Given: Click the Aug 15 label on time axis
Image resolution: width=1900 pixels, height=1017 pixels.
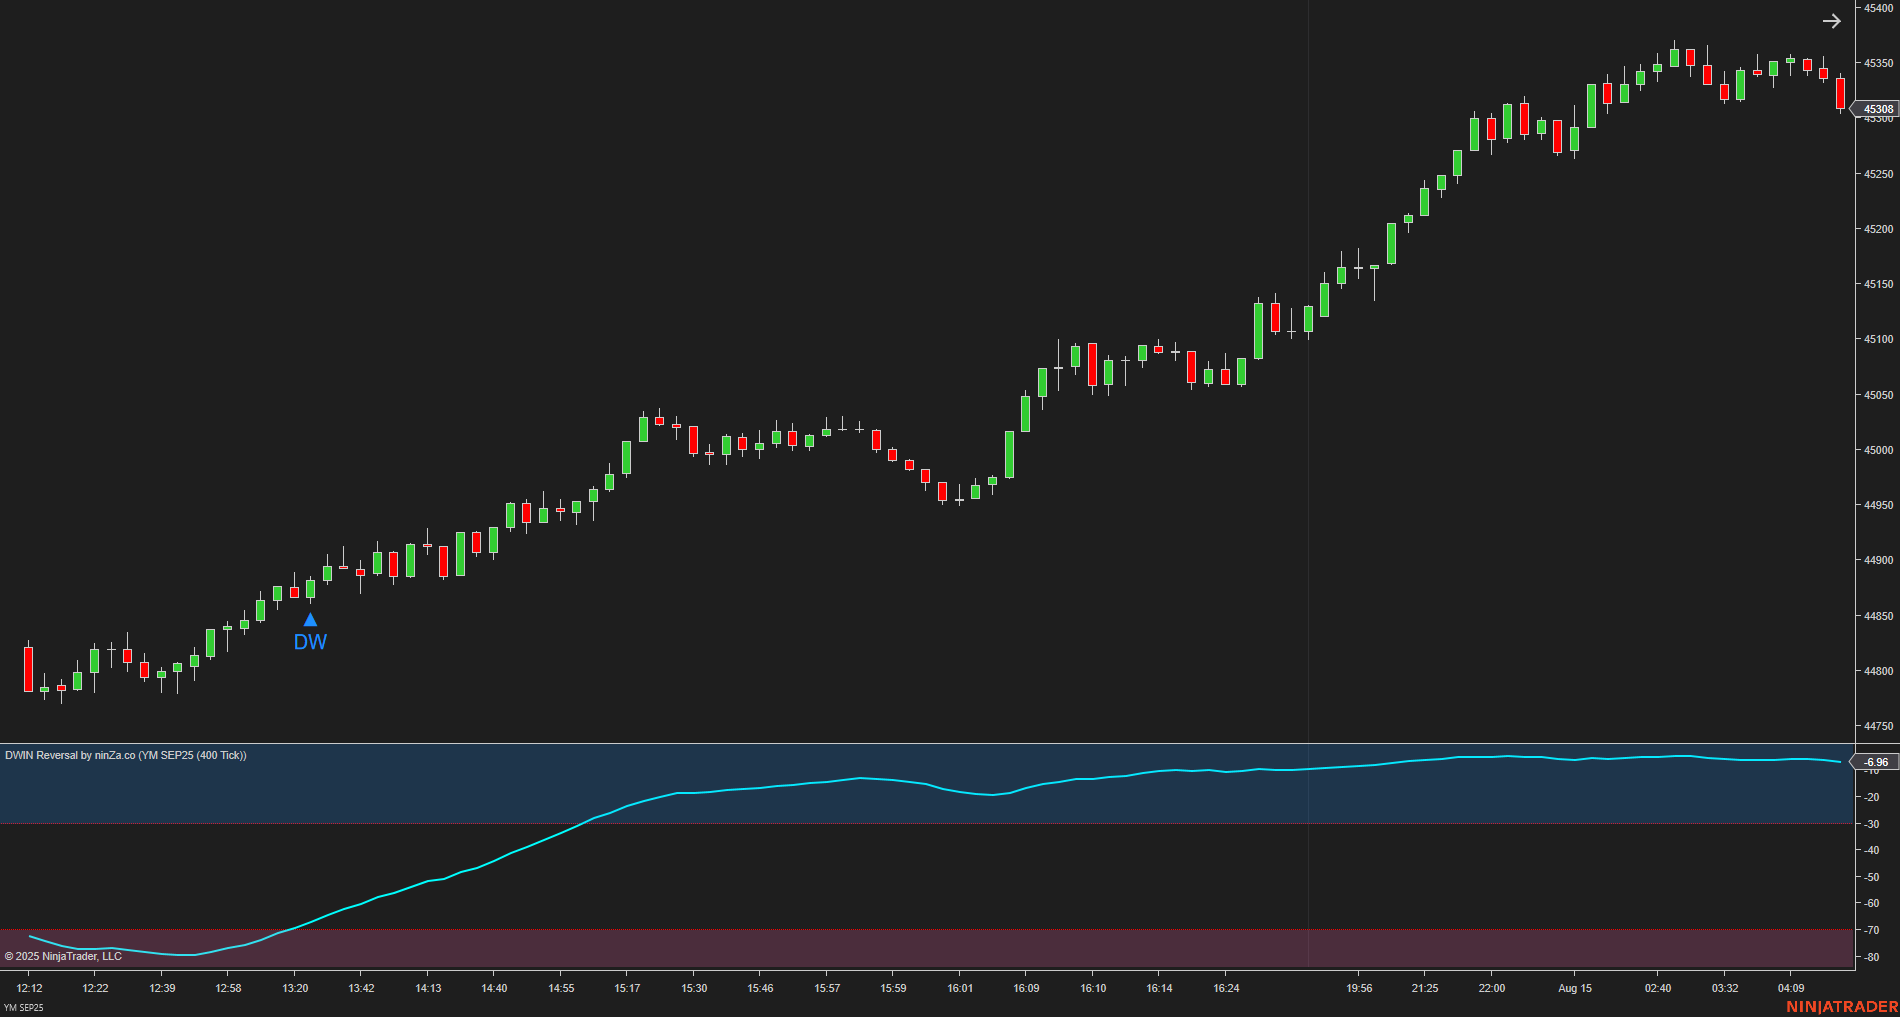Looking at the screenshot, I should pos(1574,988).
